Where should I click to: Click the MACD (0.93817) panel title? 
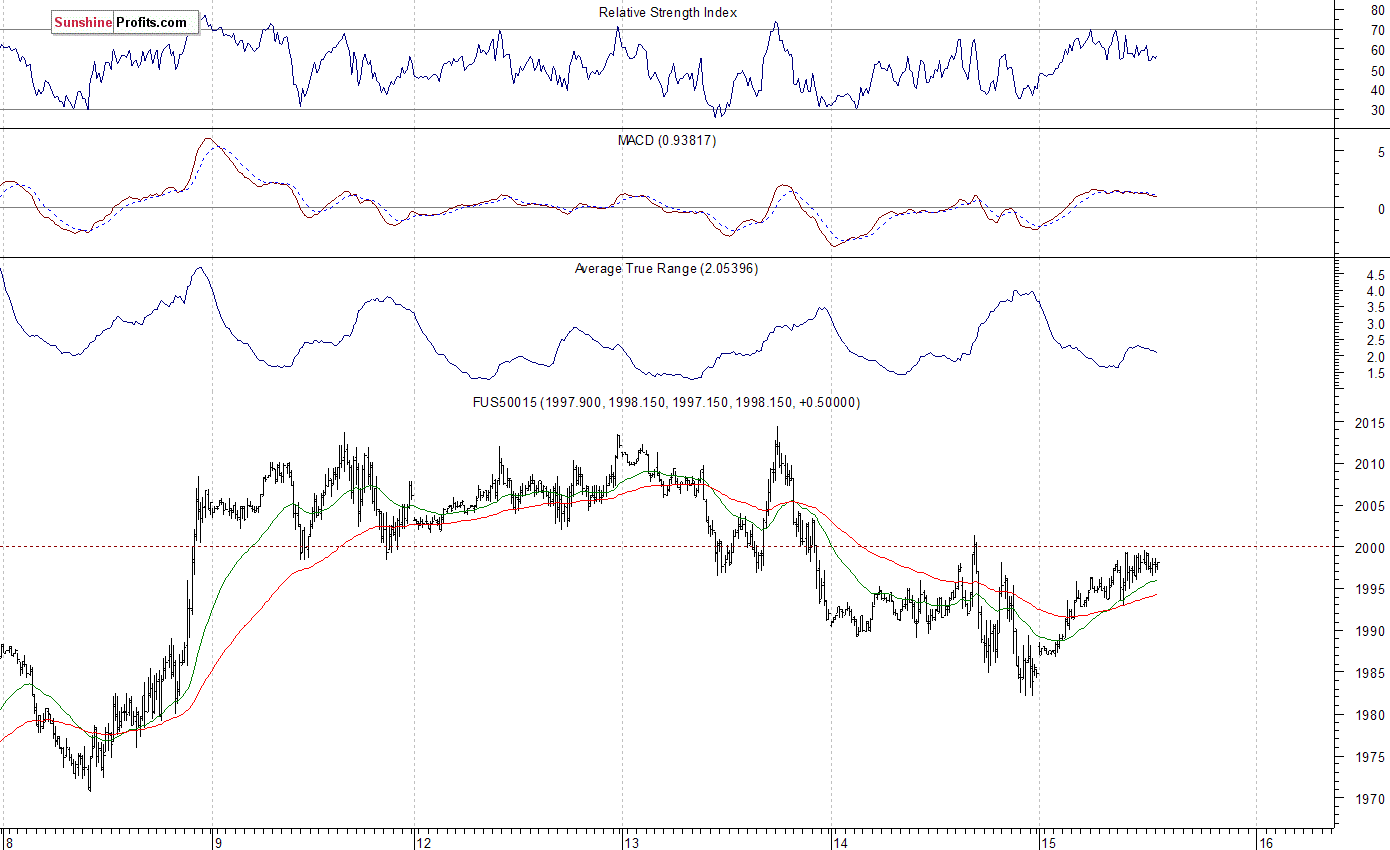(667, 141)
